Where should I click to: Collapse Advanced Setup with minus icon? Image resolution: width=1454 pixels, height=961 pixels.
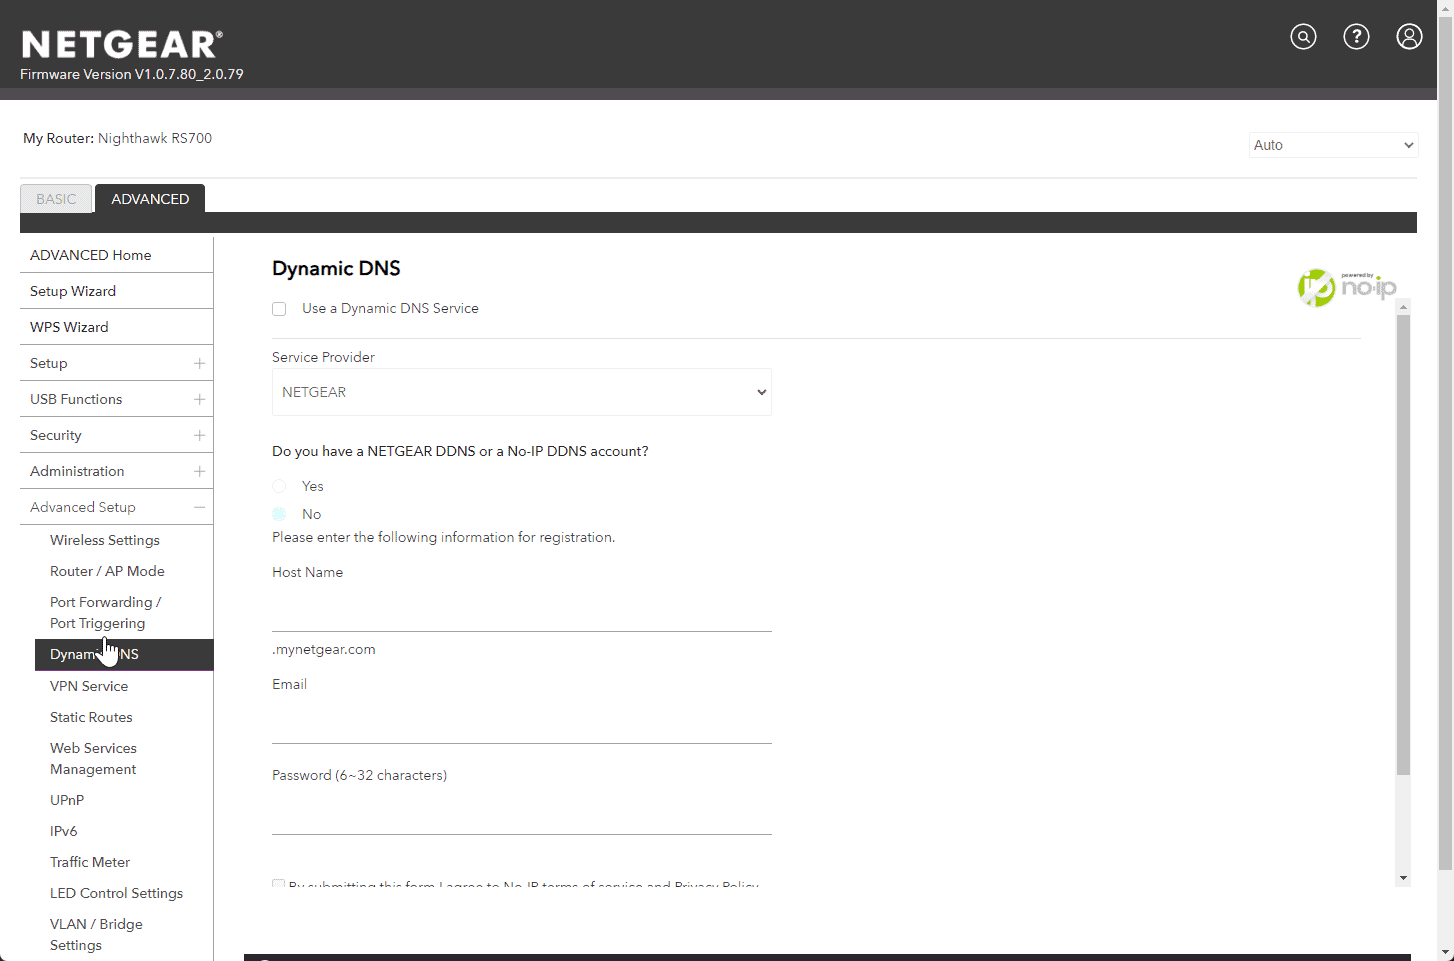click(199, 507)
